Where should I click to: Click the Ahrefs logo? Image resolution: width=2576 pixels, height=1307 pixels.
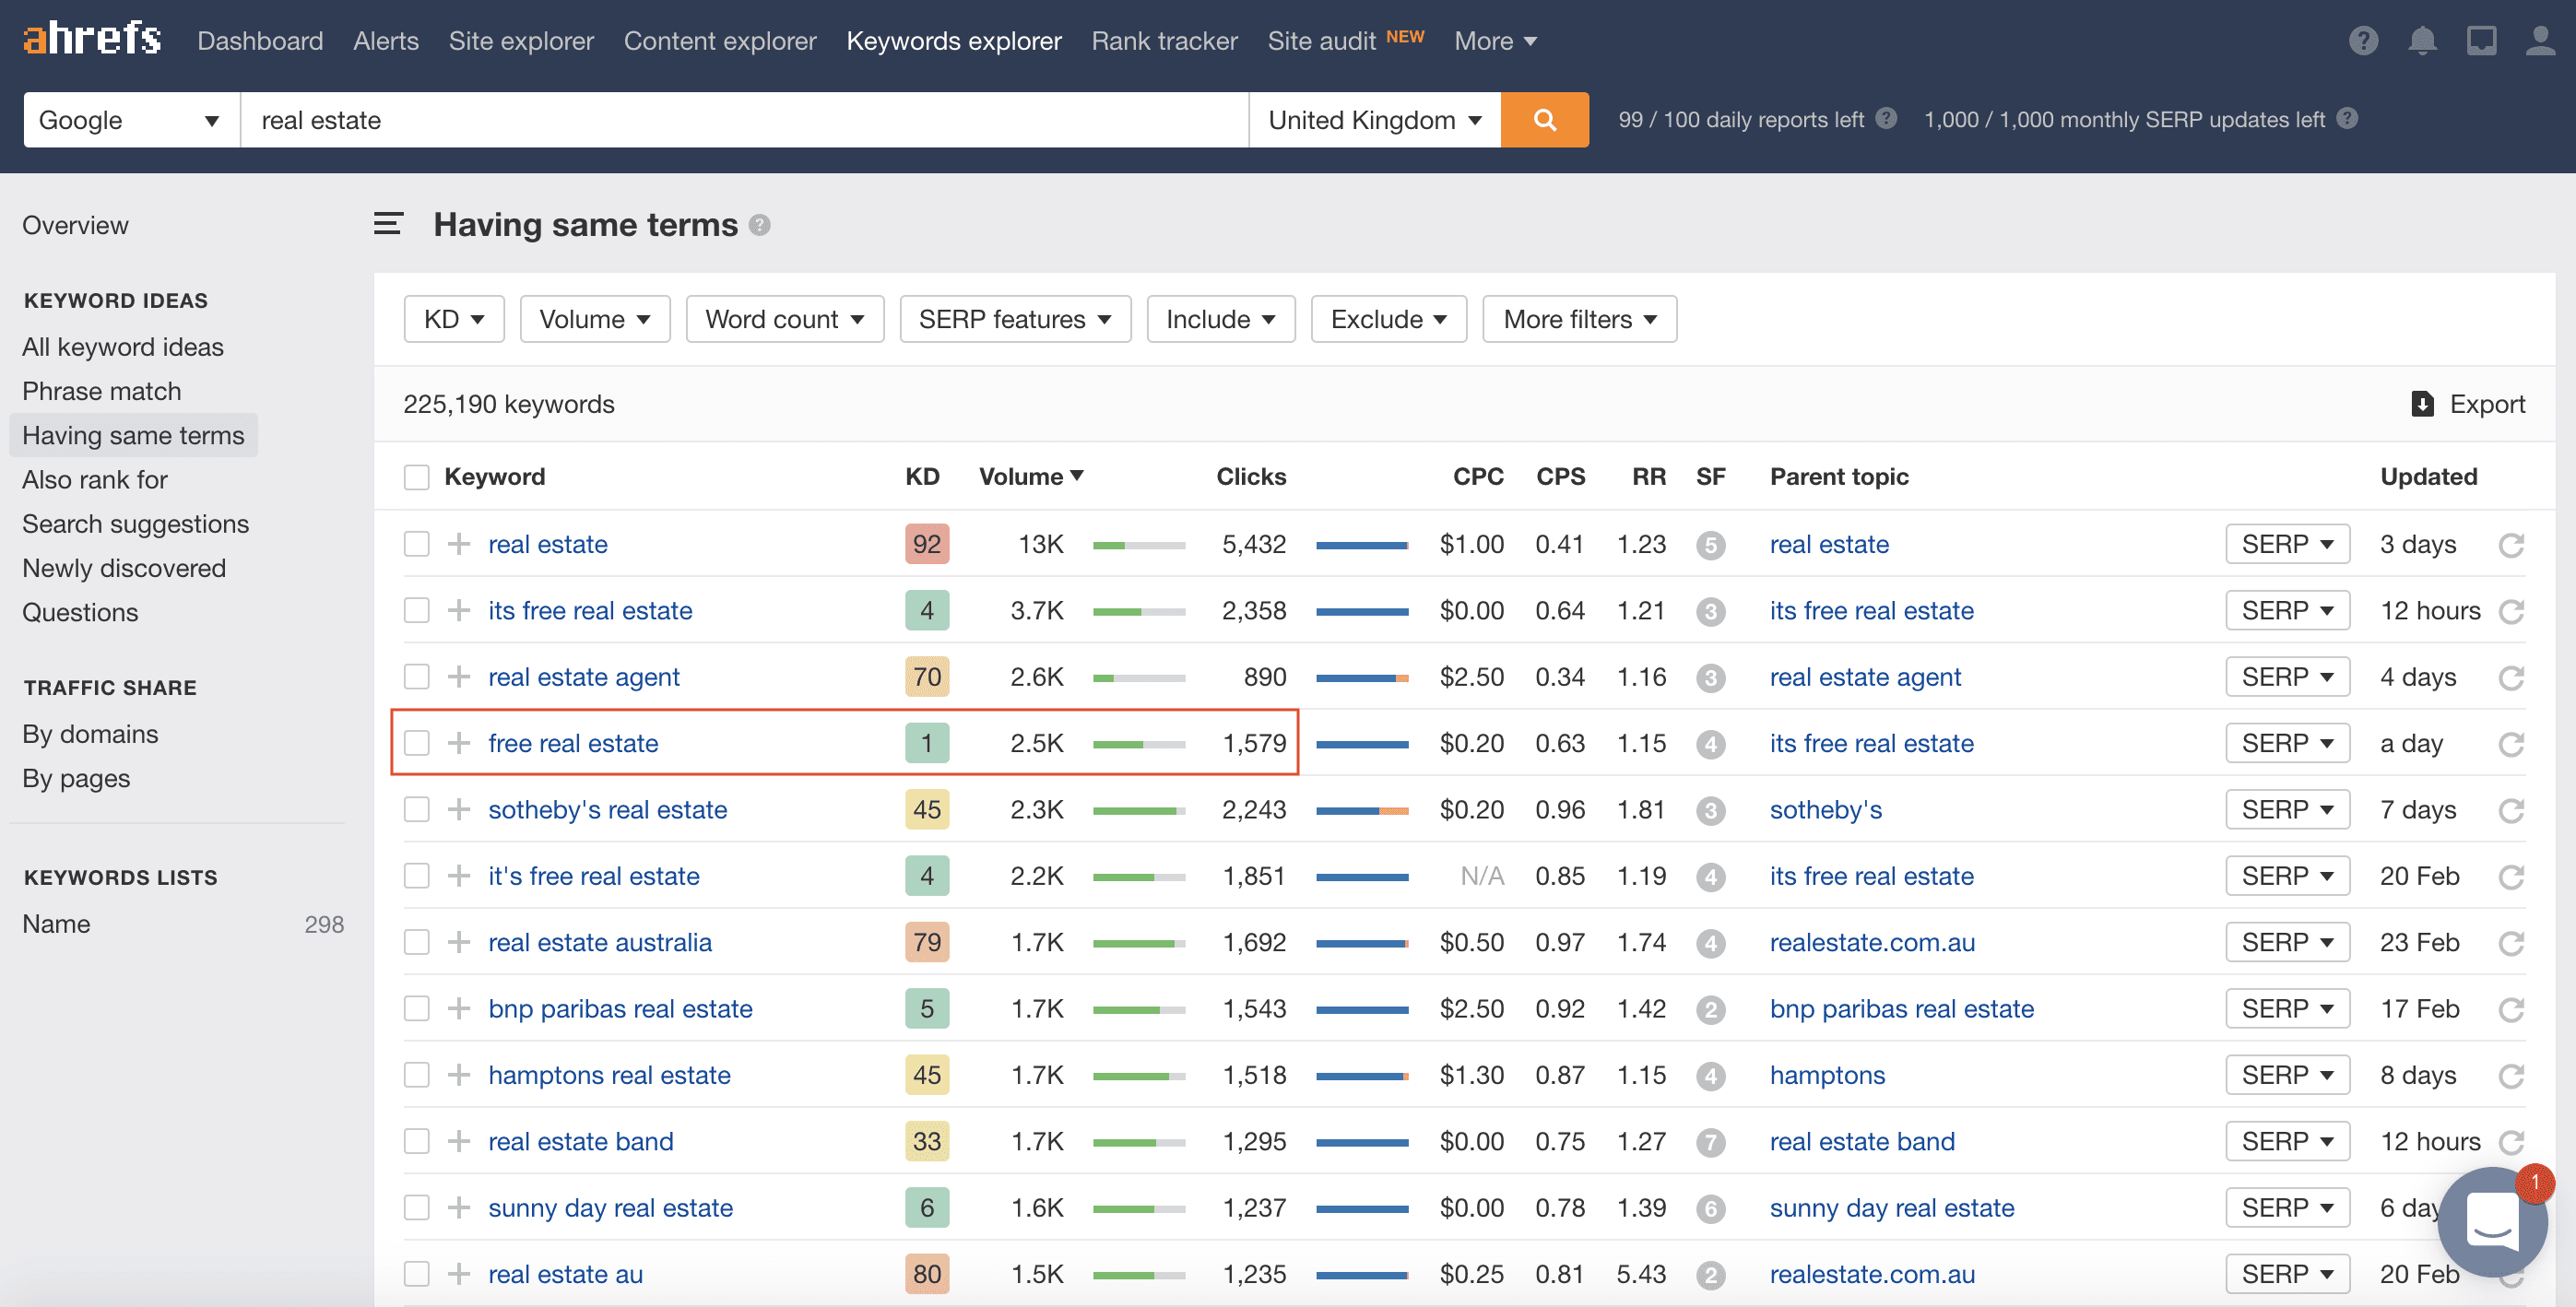point(92,39)
